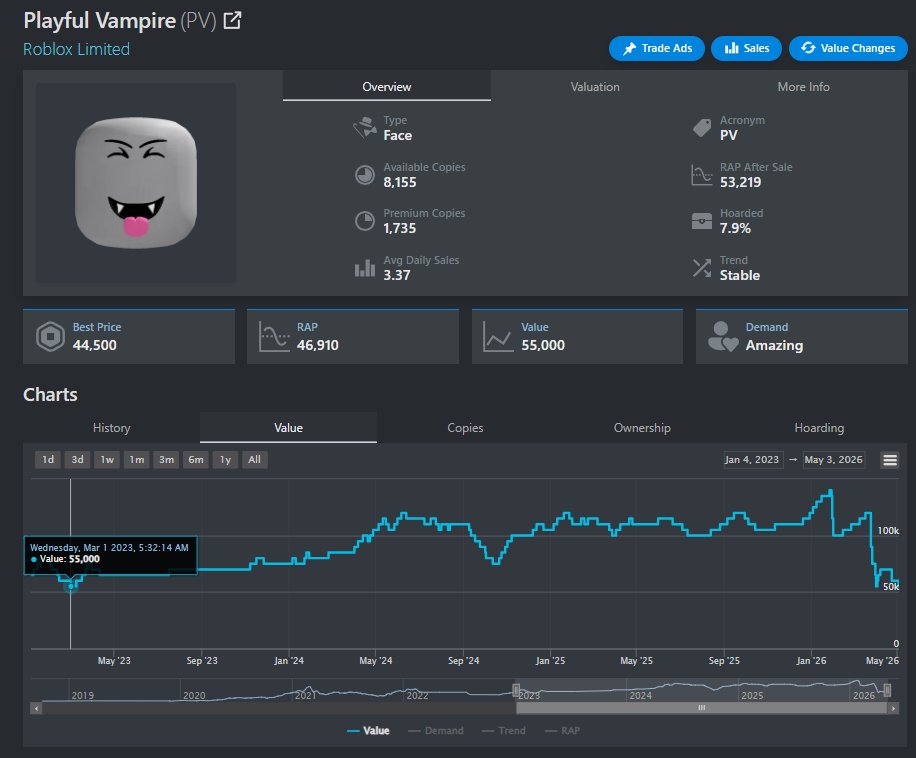Set chart range to 6m
The width and height of the screenshot is (916, 758).
pyautogui.click(x=196, y=460)
